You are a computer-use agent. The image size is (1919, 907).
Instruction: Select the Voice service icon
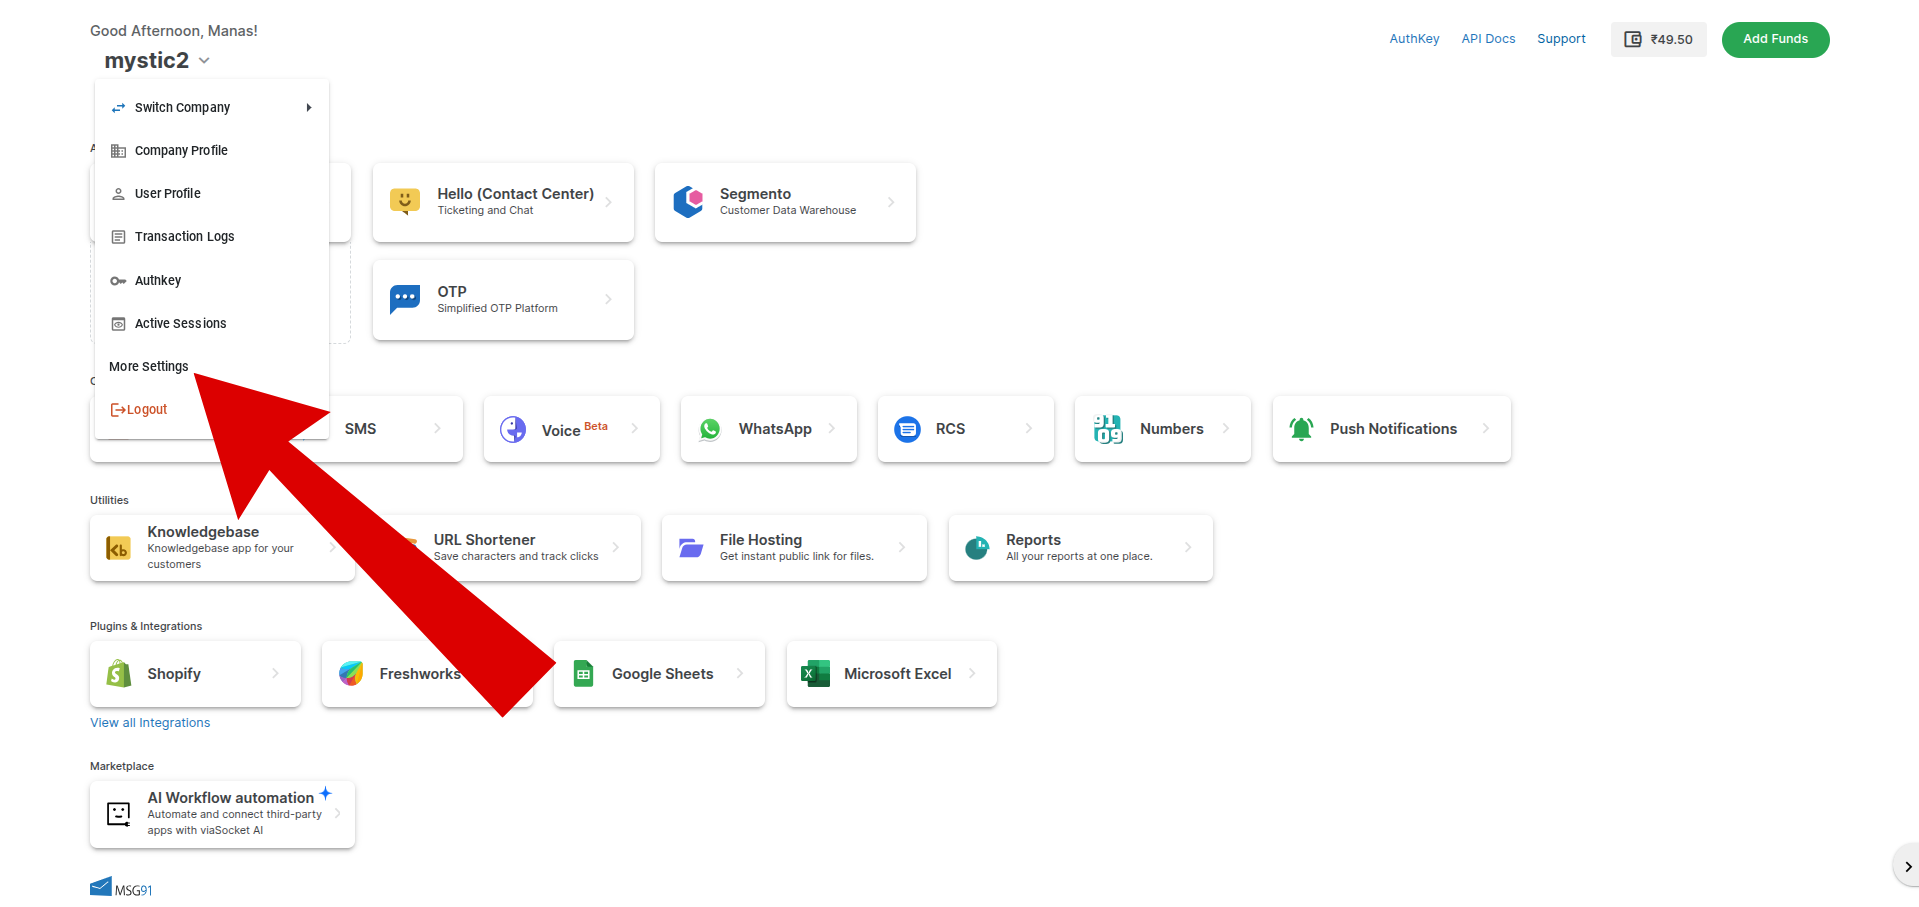[x=513, y=429]
